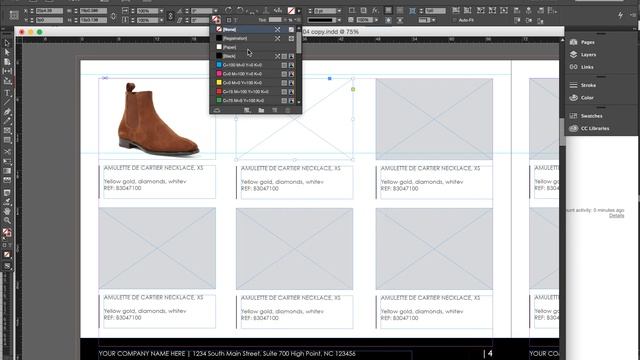Open the rotation angle dropdown
This screenshot has width=640, height=360.
click(216, 11)
